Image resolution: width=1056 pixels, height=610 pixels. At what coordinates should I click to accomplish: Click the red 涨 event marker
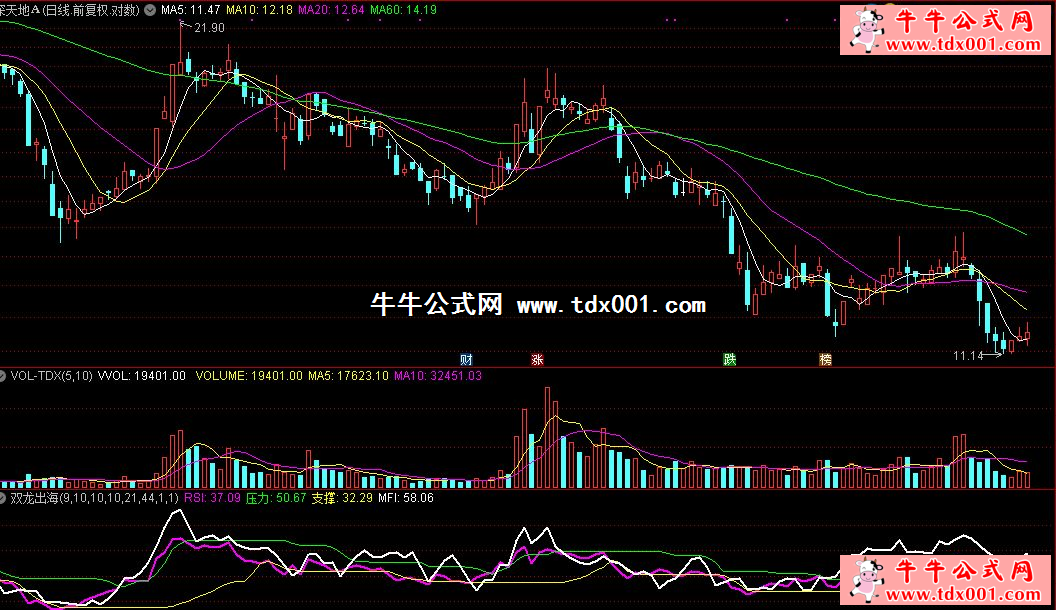[537, 359]
